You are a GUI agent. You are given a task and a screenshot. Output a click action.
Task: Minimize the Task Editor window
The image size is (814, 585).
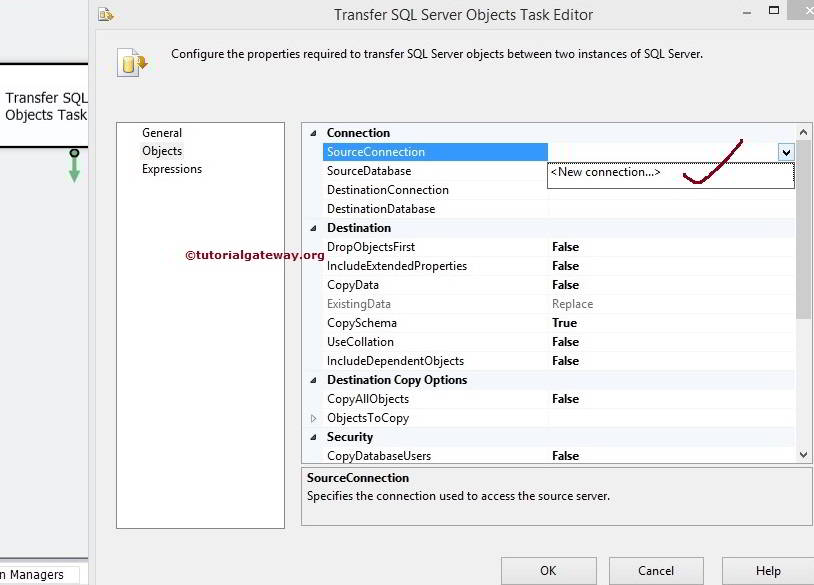point(747,12)
